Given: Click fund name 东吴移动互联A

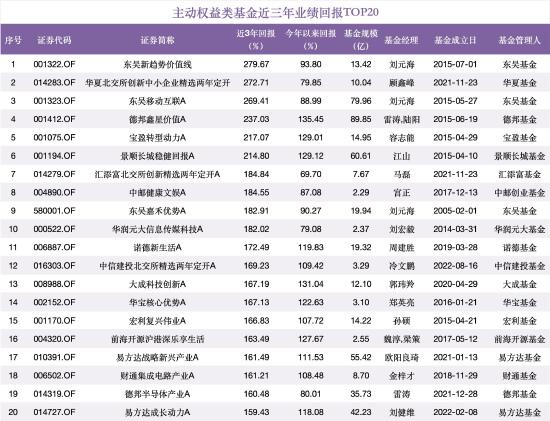Looking at the screenshot, I should [x=157, y=101].
